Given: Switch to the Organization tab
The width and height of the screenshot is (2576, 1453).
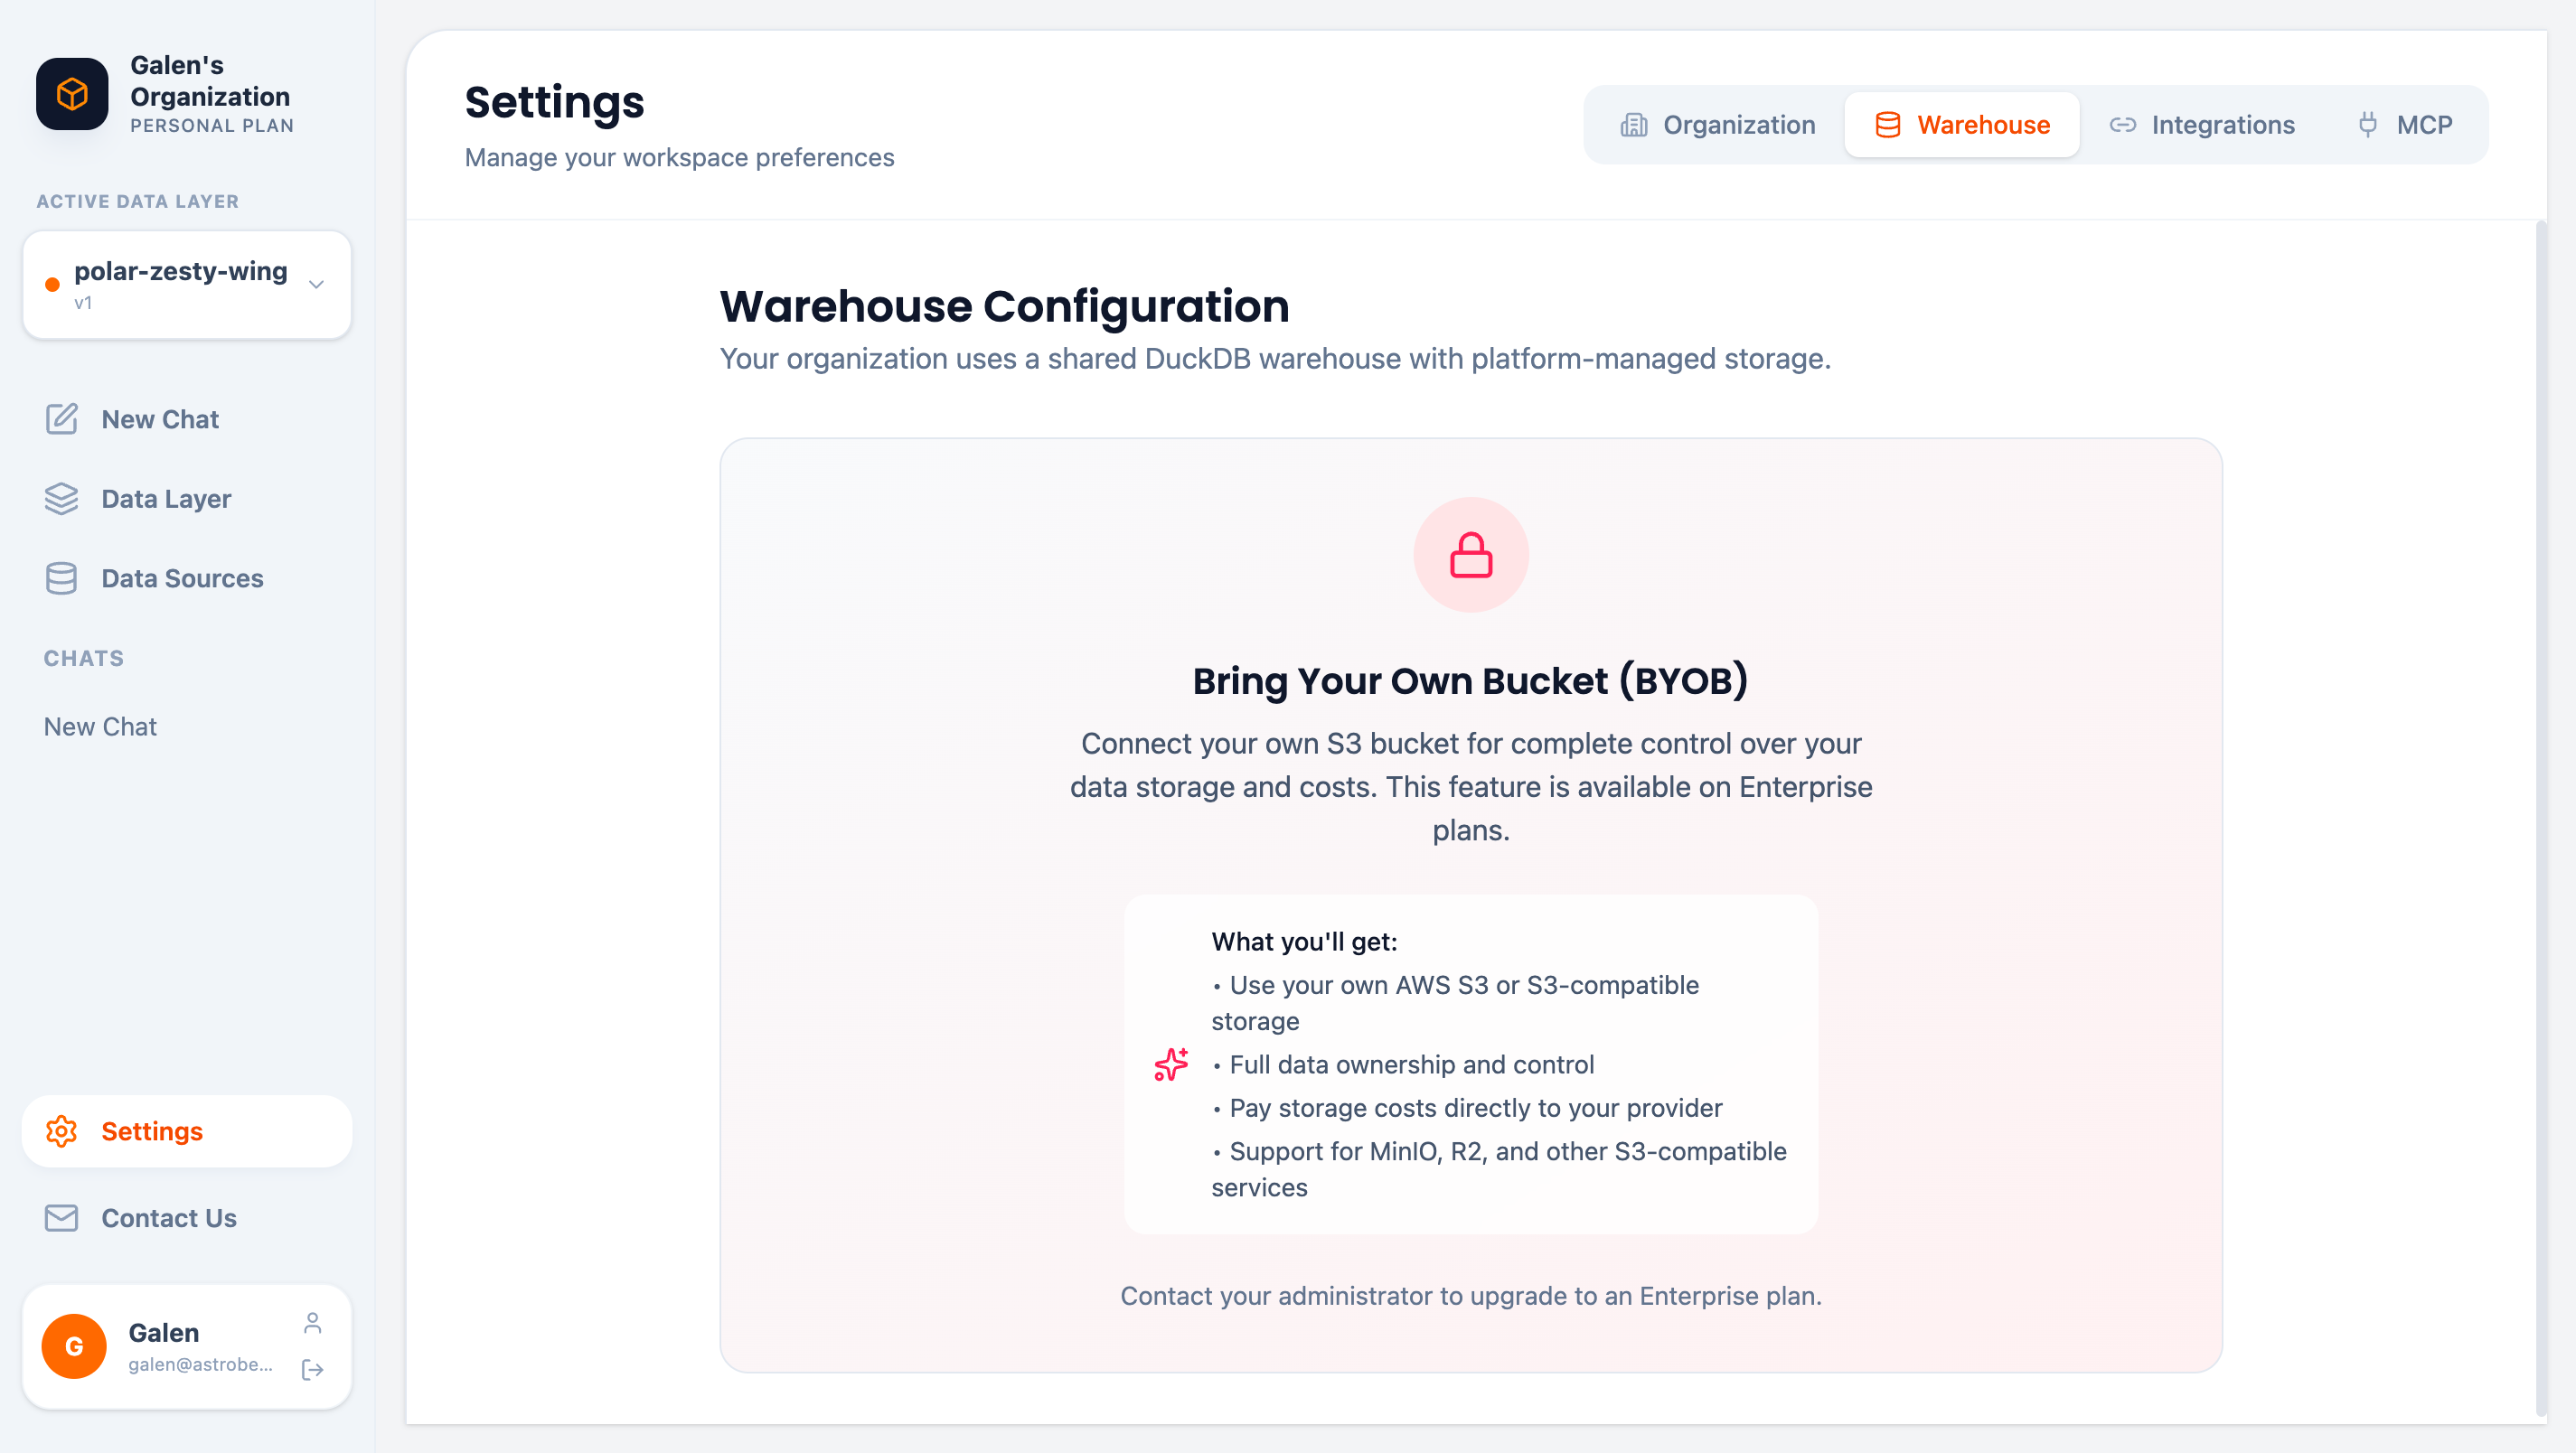Looking at the screenshot, I should (x=1718, y=125).
